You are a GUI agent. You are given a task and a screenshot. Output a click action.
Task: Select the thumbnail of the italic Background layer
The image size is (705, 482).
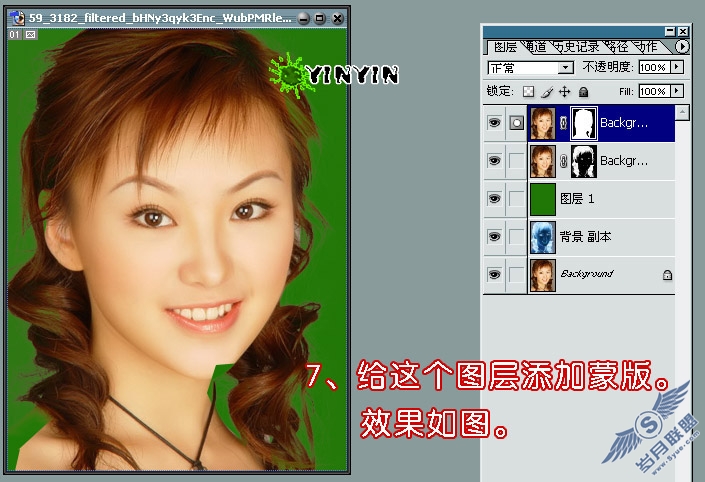[x=543, y=275]
